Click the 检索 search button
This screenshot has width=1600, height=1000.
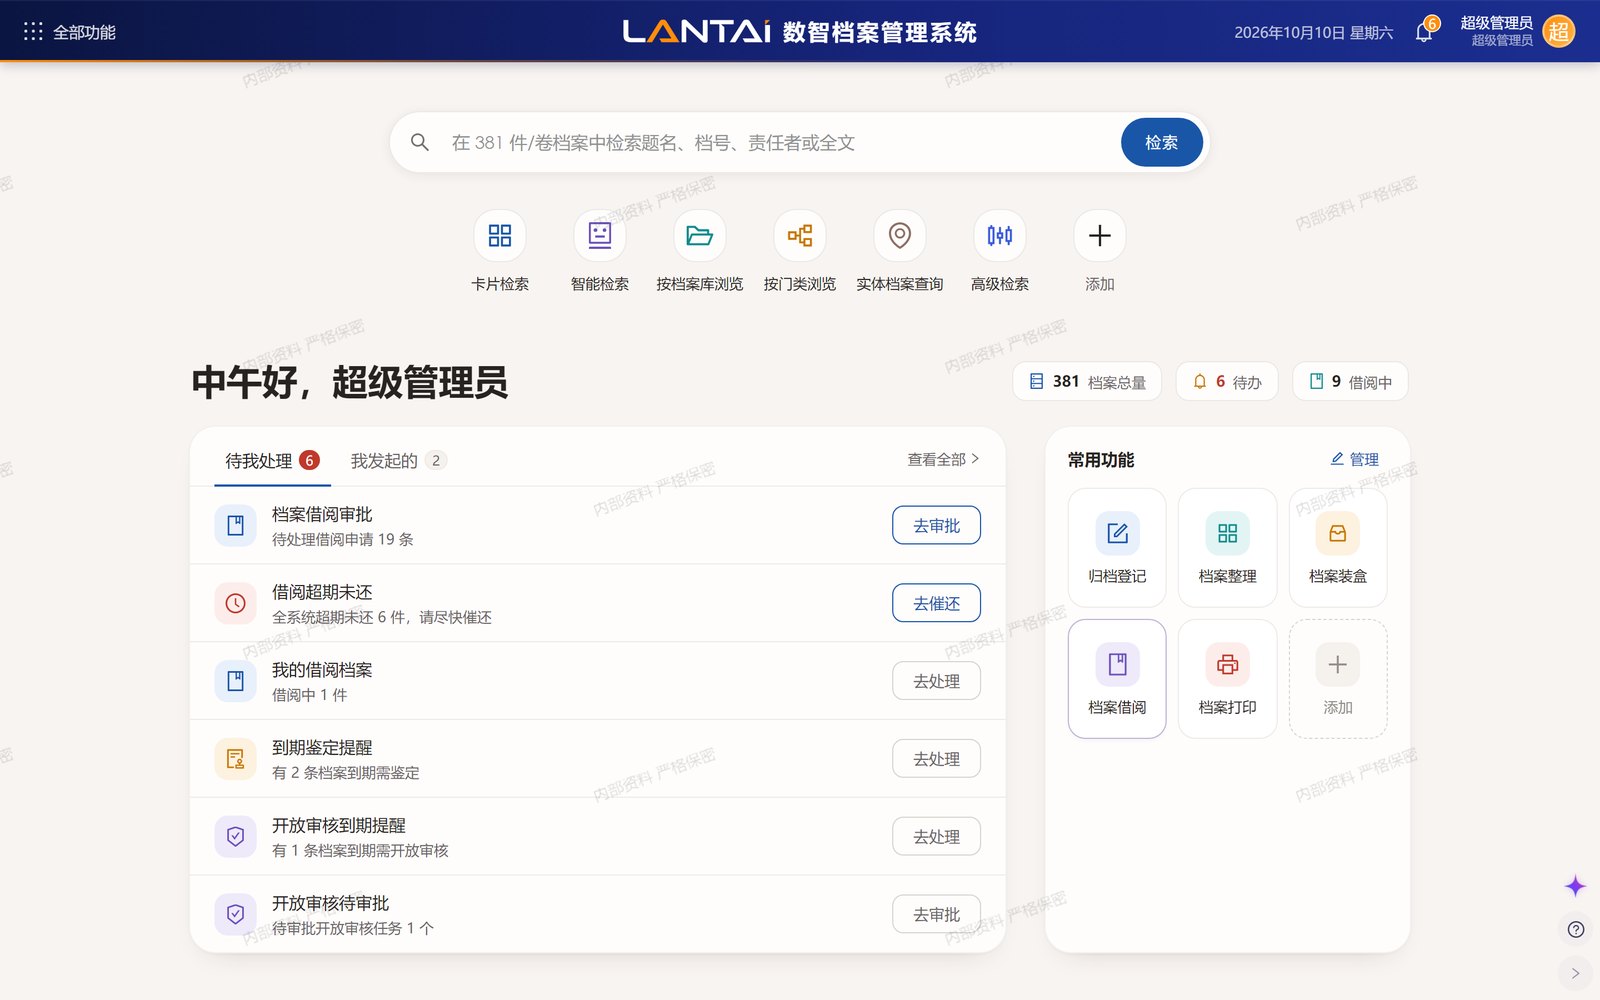[x=1161, y=143]
